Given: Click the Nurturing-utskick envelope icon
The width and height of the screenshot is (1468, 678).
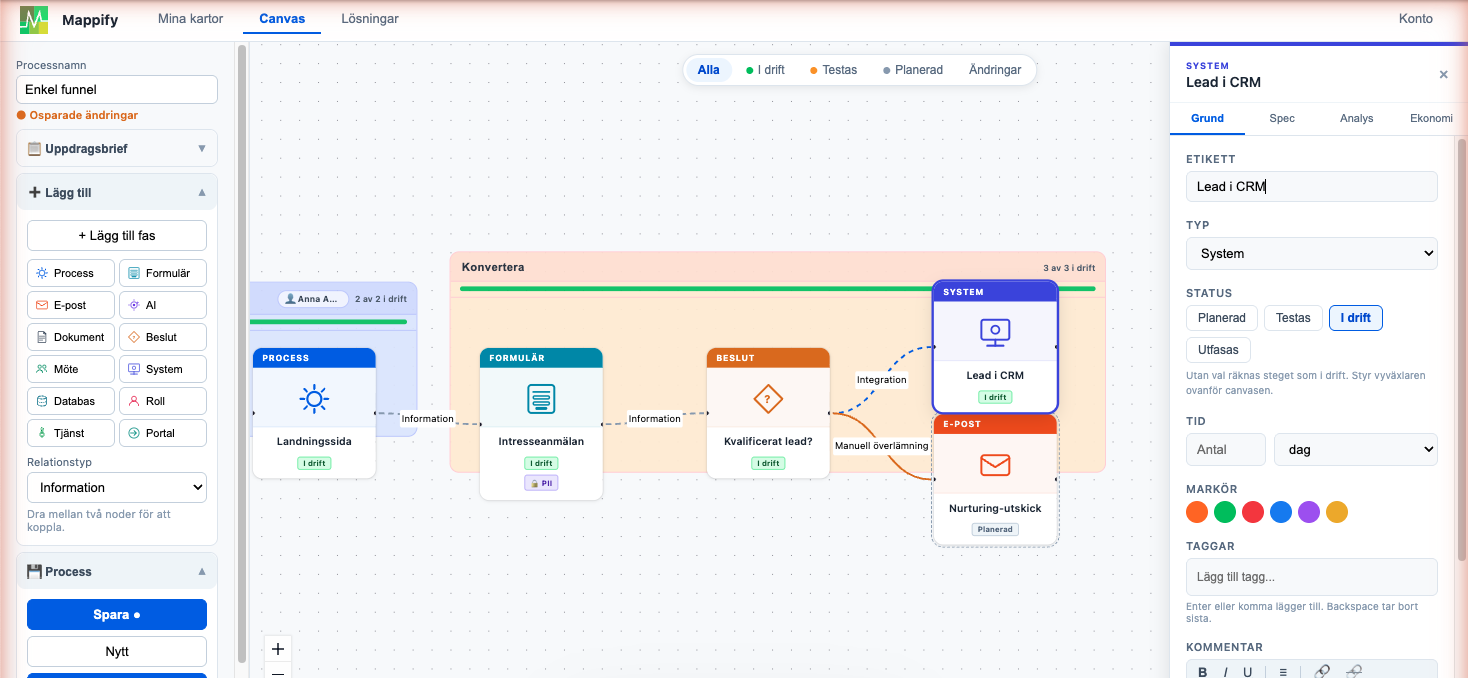Looking at the screenshot, I should click(995, 464).
